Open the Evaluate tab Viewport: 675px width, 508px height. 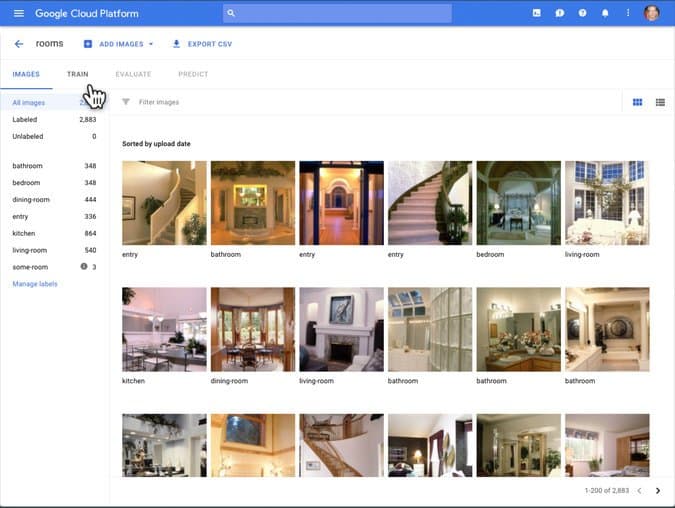[x=133, y=74]
